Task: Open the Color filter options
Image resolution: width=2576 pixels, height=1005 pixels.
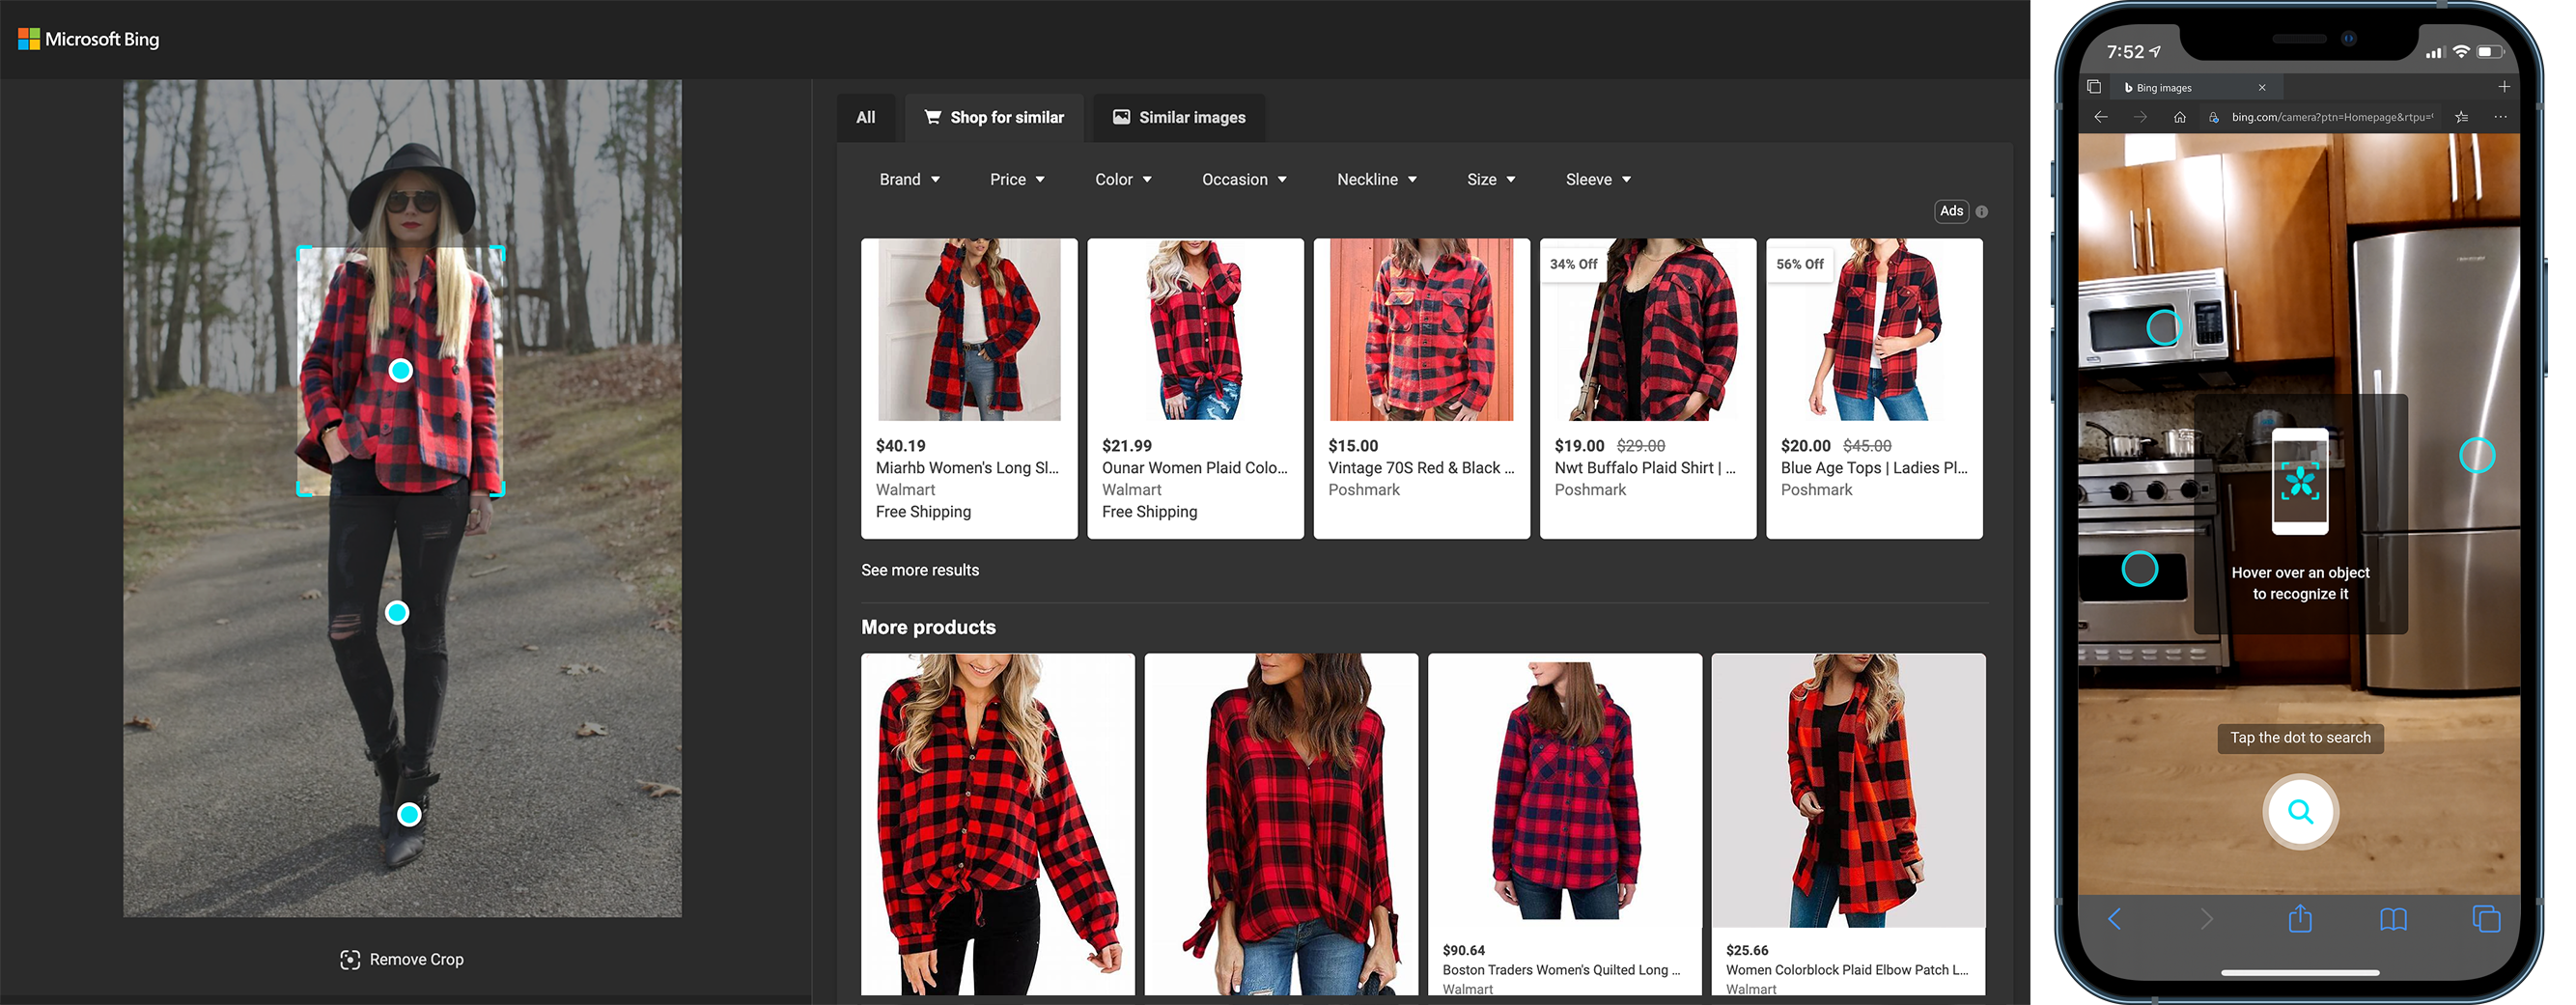Action: (1123, 180)
